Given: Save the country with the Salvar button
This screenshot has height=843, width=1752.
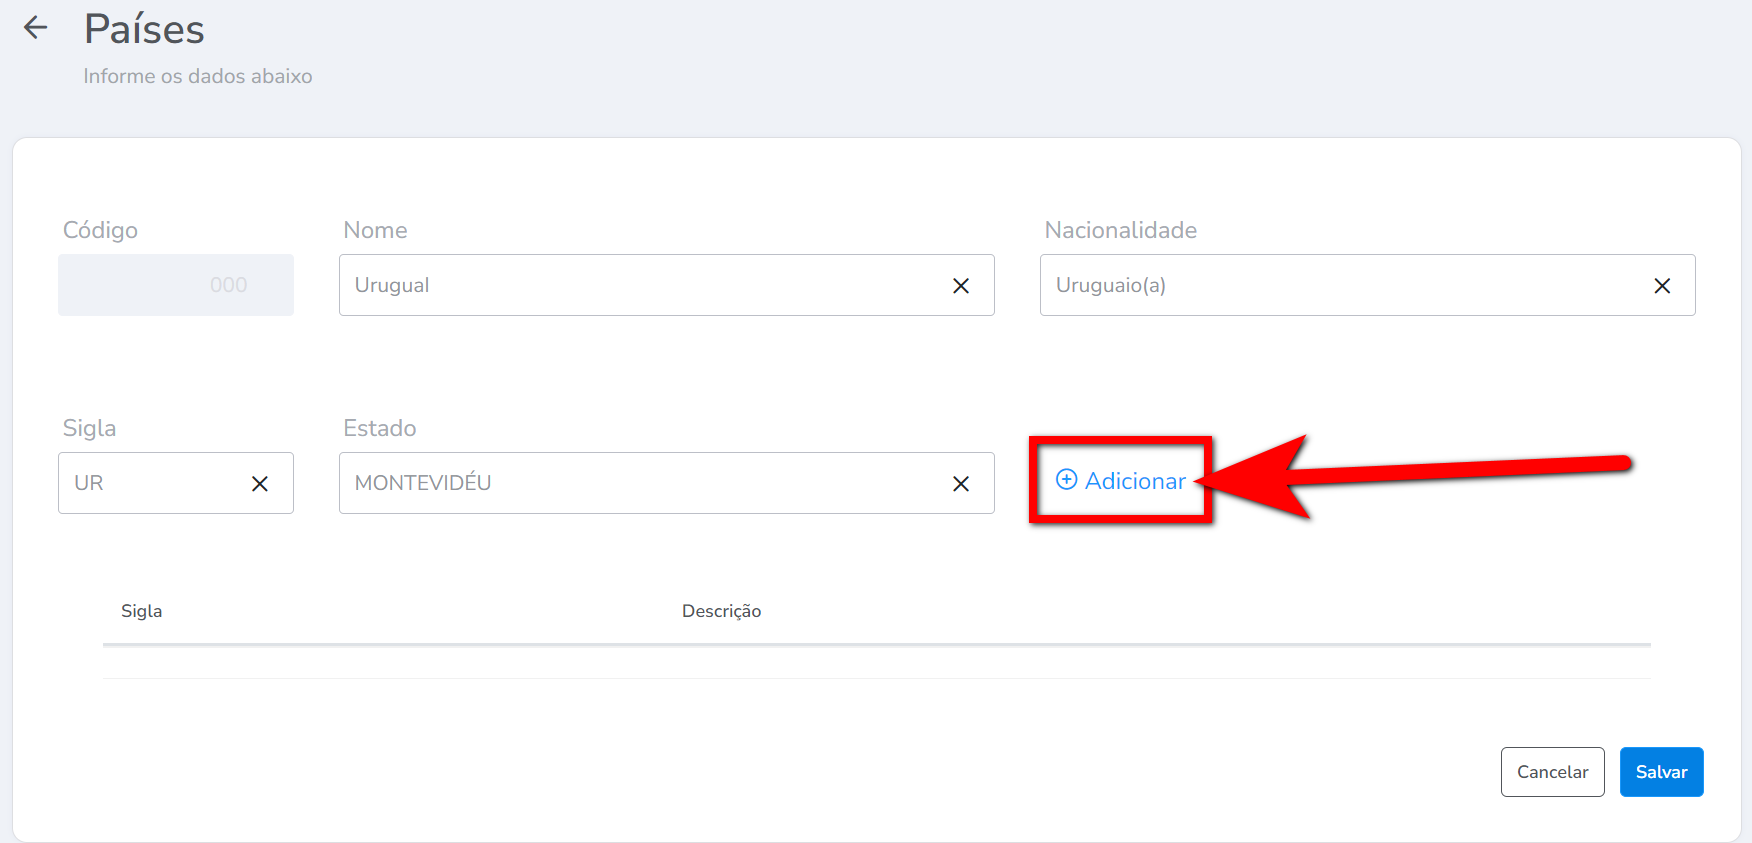Looking at the screenshot, I should tap(1661, 772).
